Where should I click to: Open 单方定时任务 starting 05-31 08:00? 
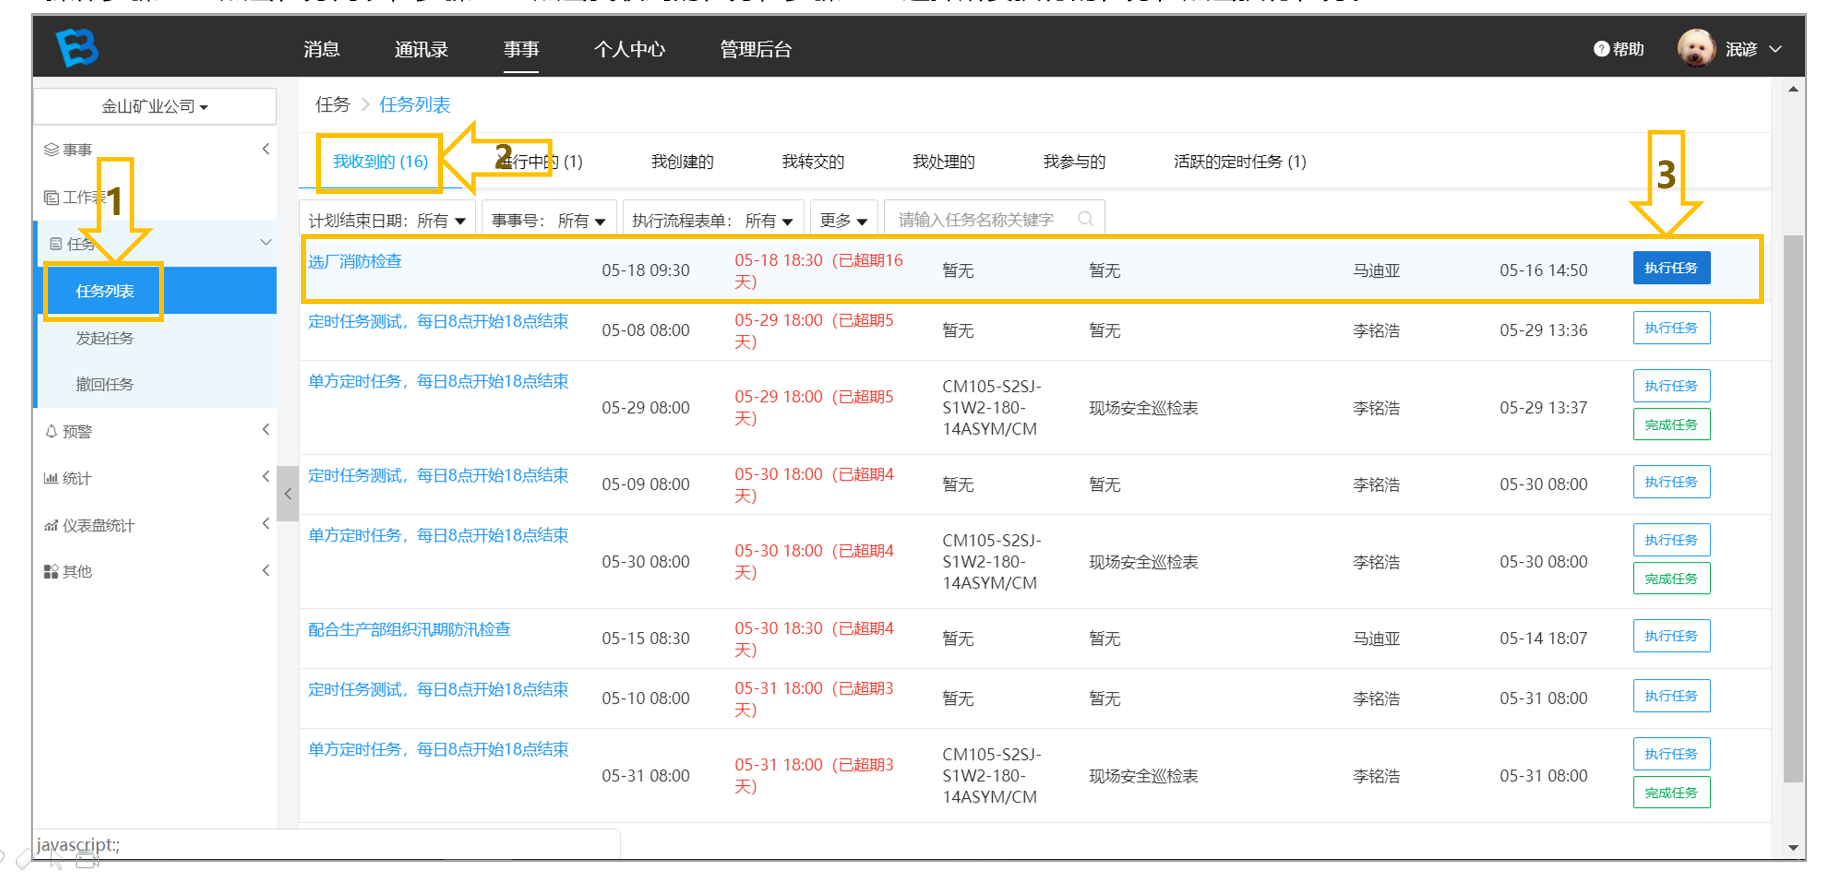point(438,749)
